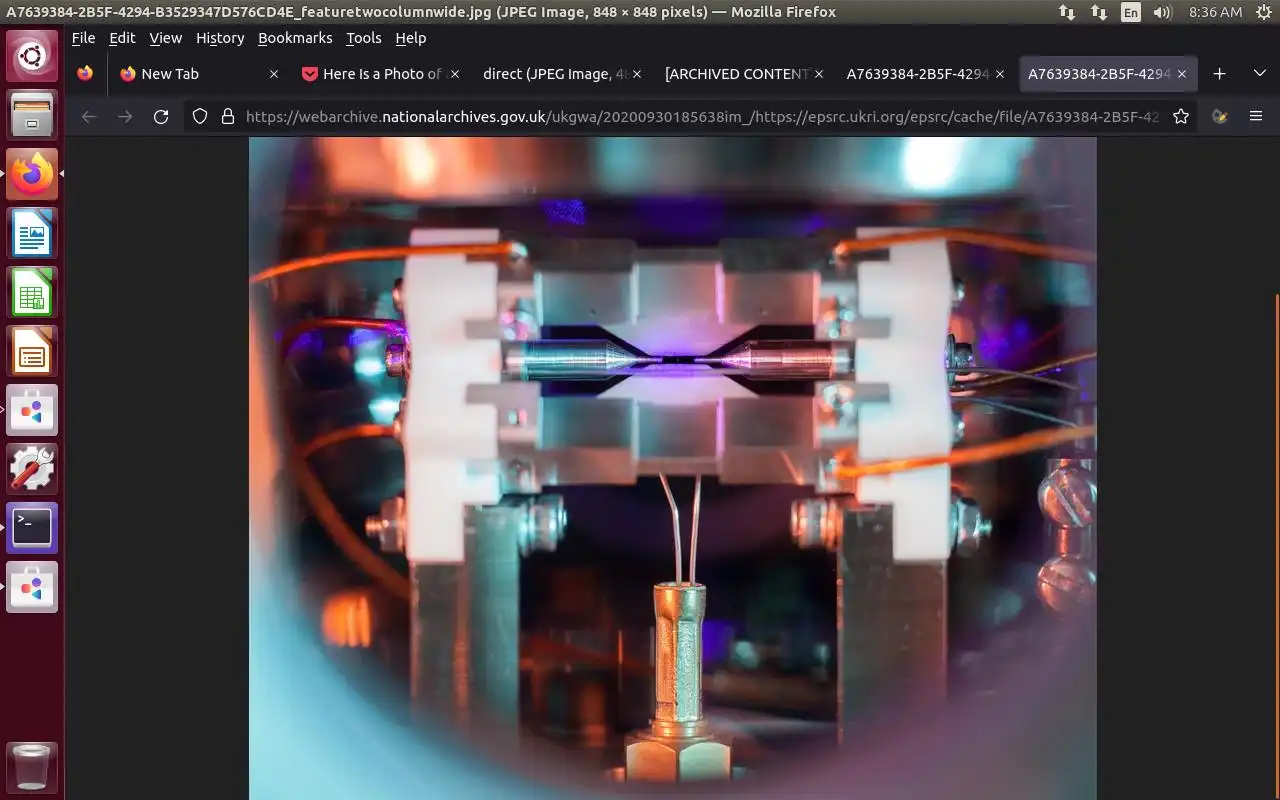
Task: Click the extension icon beside the bookmark star
Action: coord(1220,117)
